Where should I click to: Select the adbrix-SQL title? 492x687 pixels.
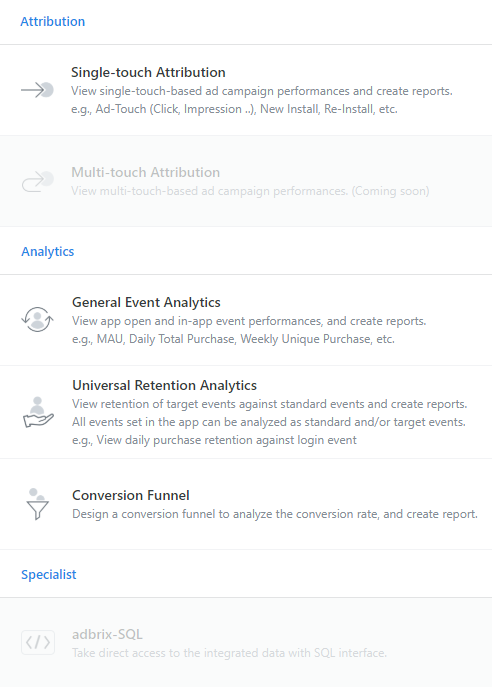(x=107, y=634)
